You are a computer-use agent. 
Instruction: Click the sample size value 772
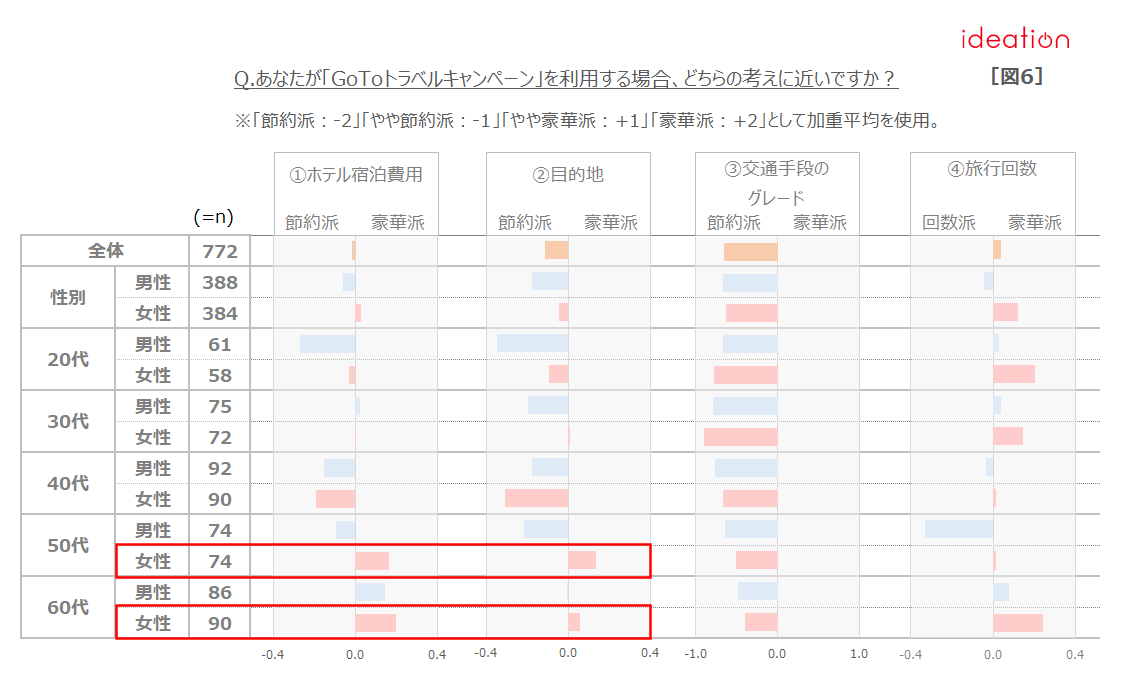[x=219, y=252]
